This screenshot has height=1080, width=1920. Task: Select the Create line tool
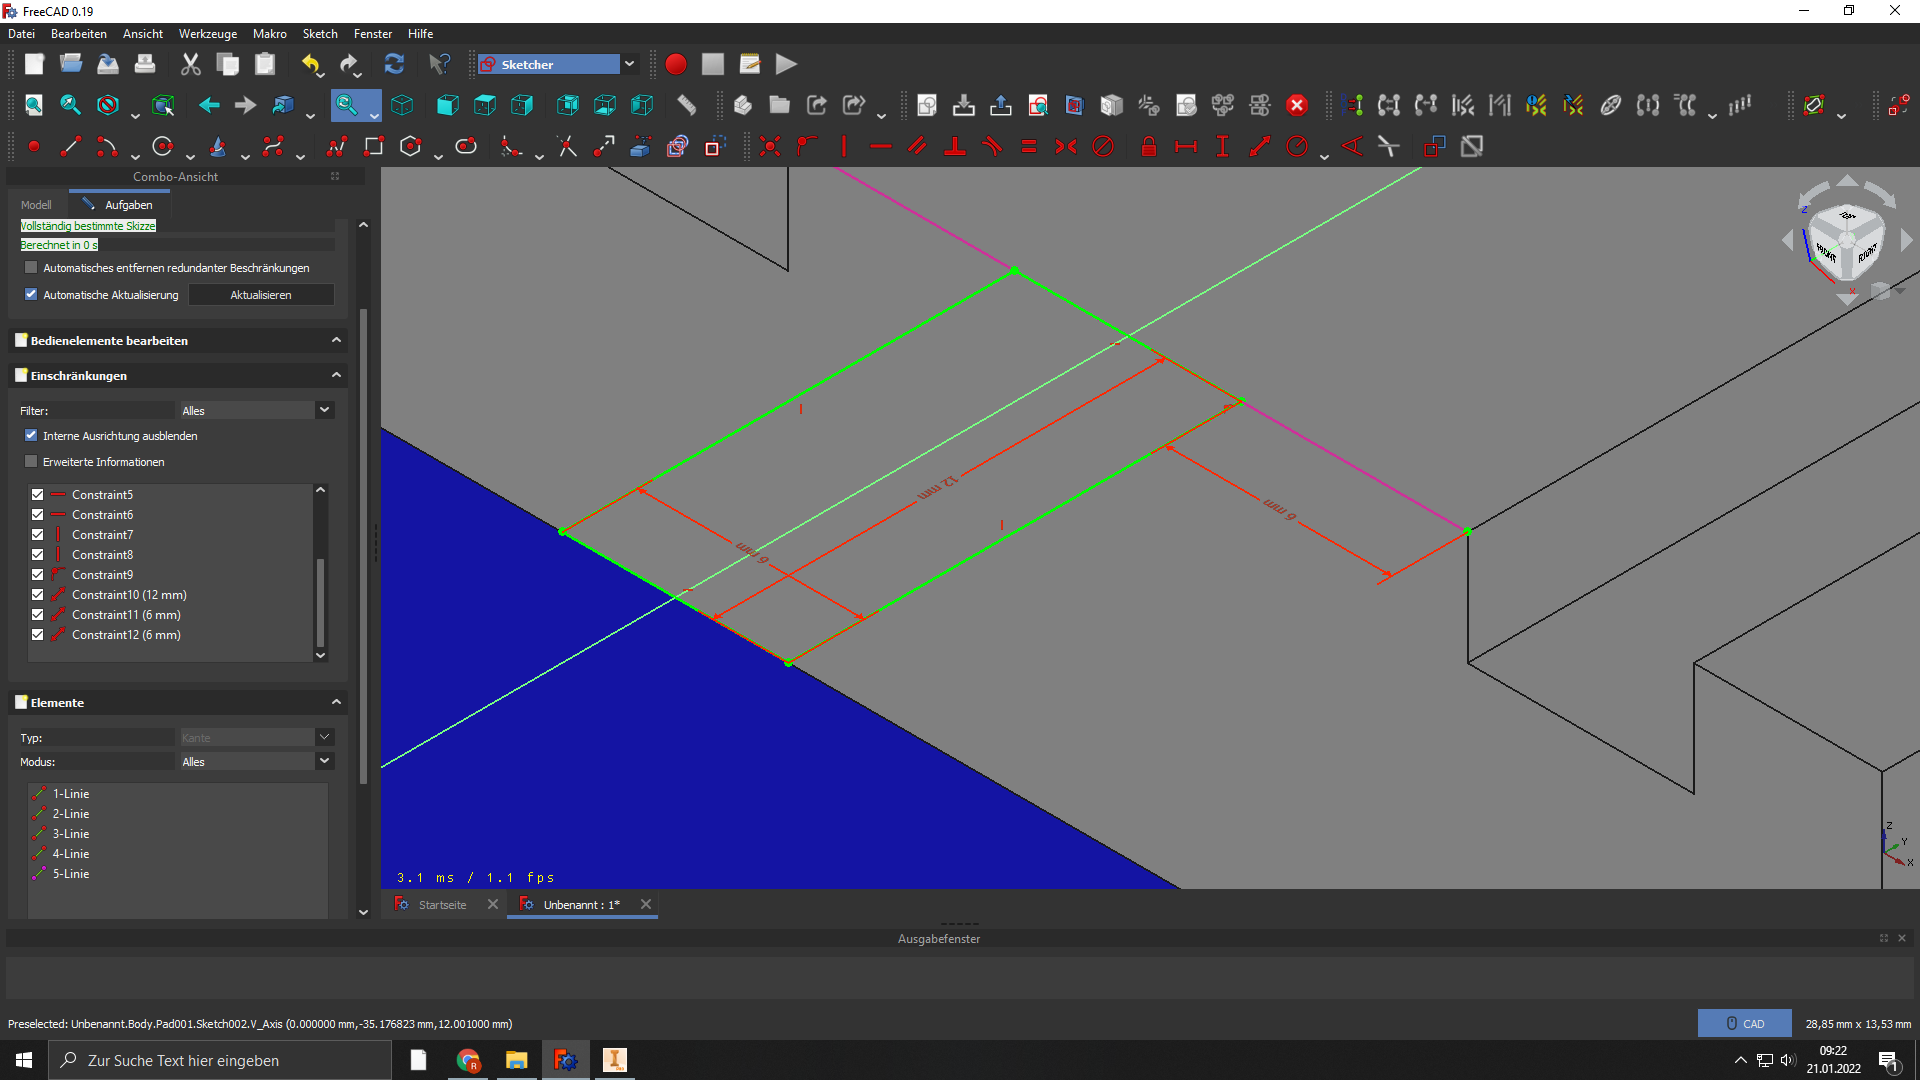tap(70, 147)
